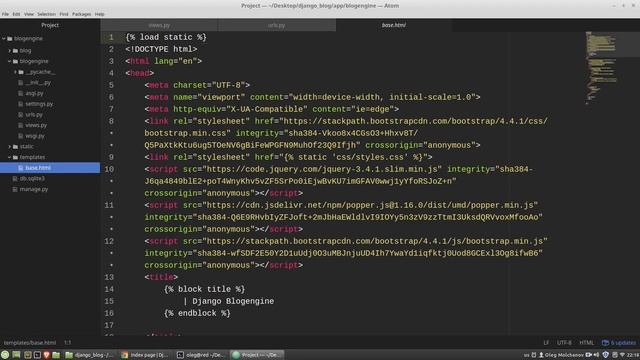Open manage.py in the tree

click(x=34, y=189)
